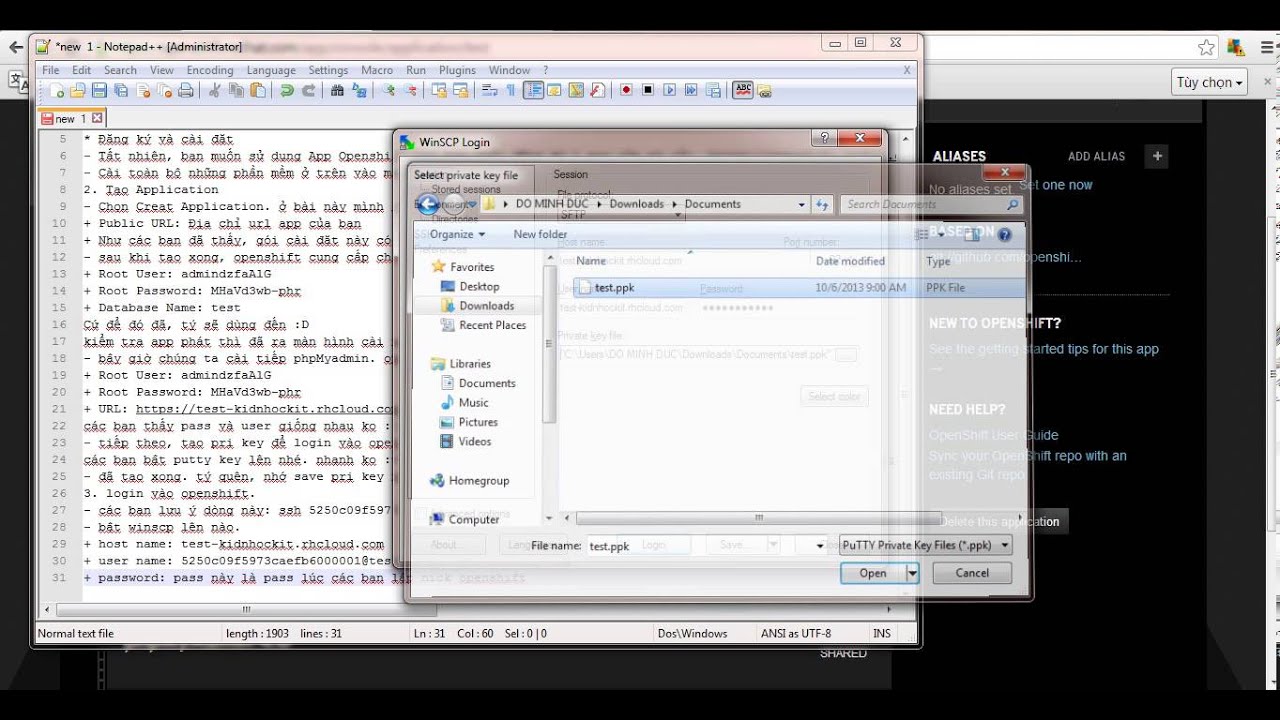Click the browser back arrow button
The image size is (1280, 720).
tap(16, 47)
